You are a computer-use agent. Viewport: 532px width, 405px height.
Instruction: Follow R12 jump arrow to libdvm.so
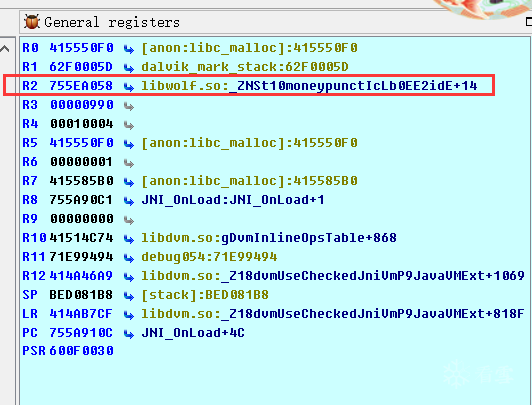tap(129, 277)
